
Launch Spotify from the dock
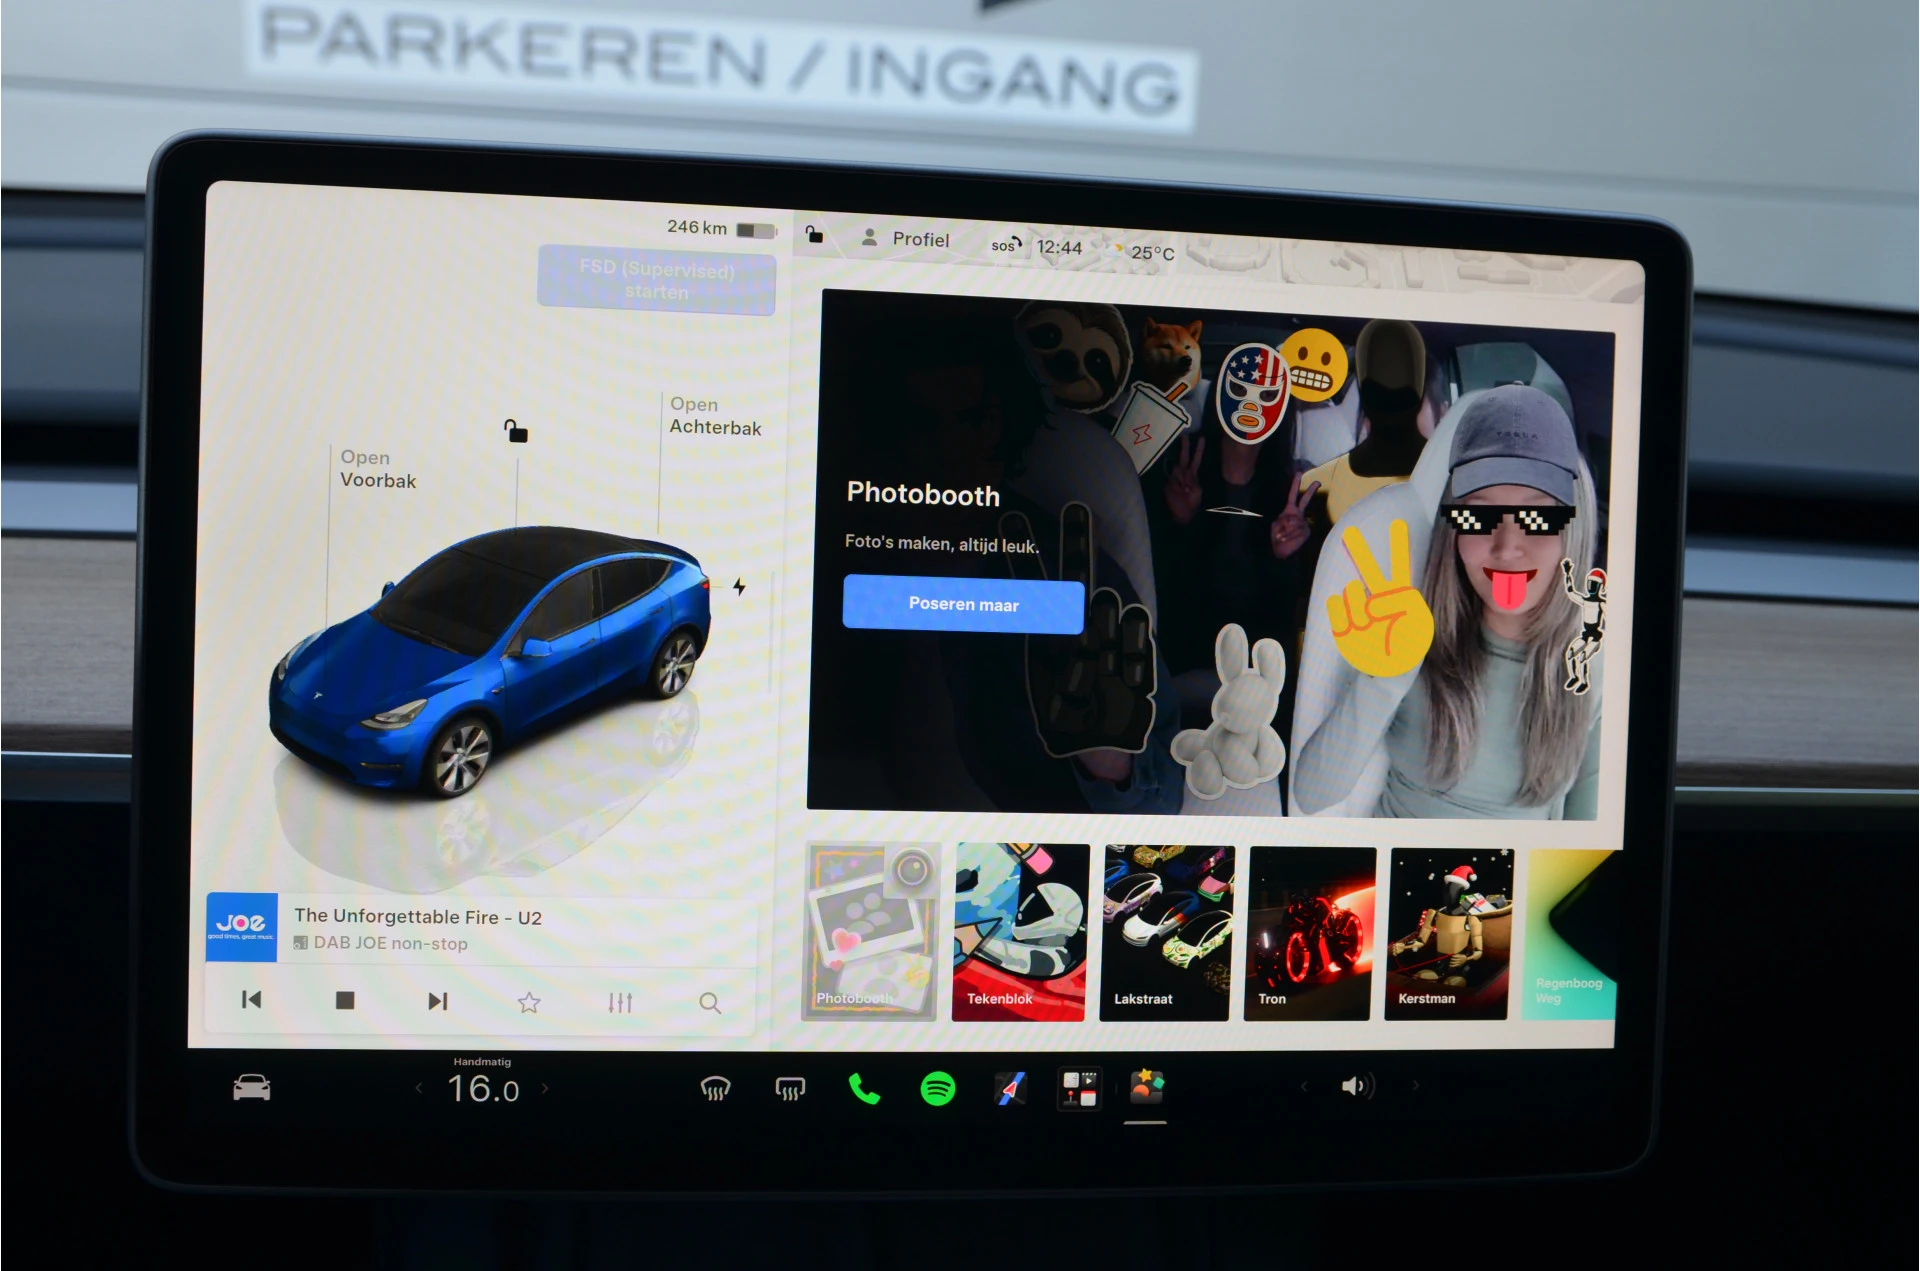pos(938,1088)
